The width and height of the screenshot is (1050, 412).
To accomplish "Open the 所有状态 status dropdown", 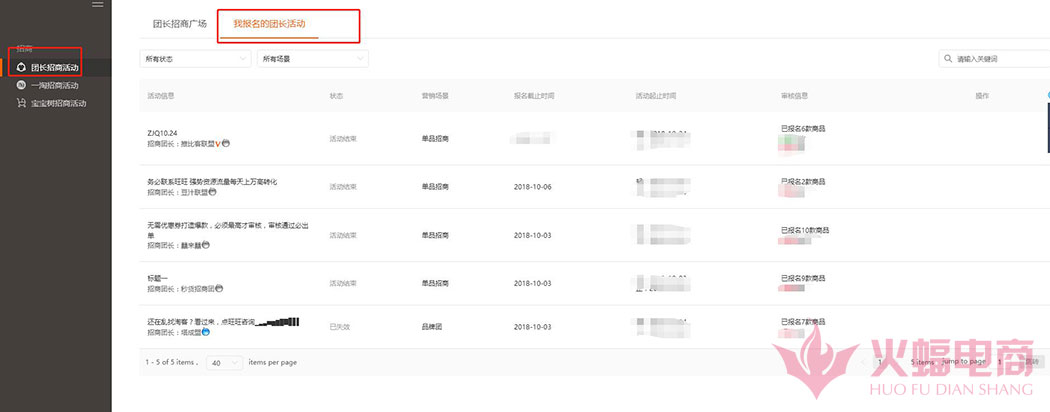I will [x=195, y=59].
